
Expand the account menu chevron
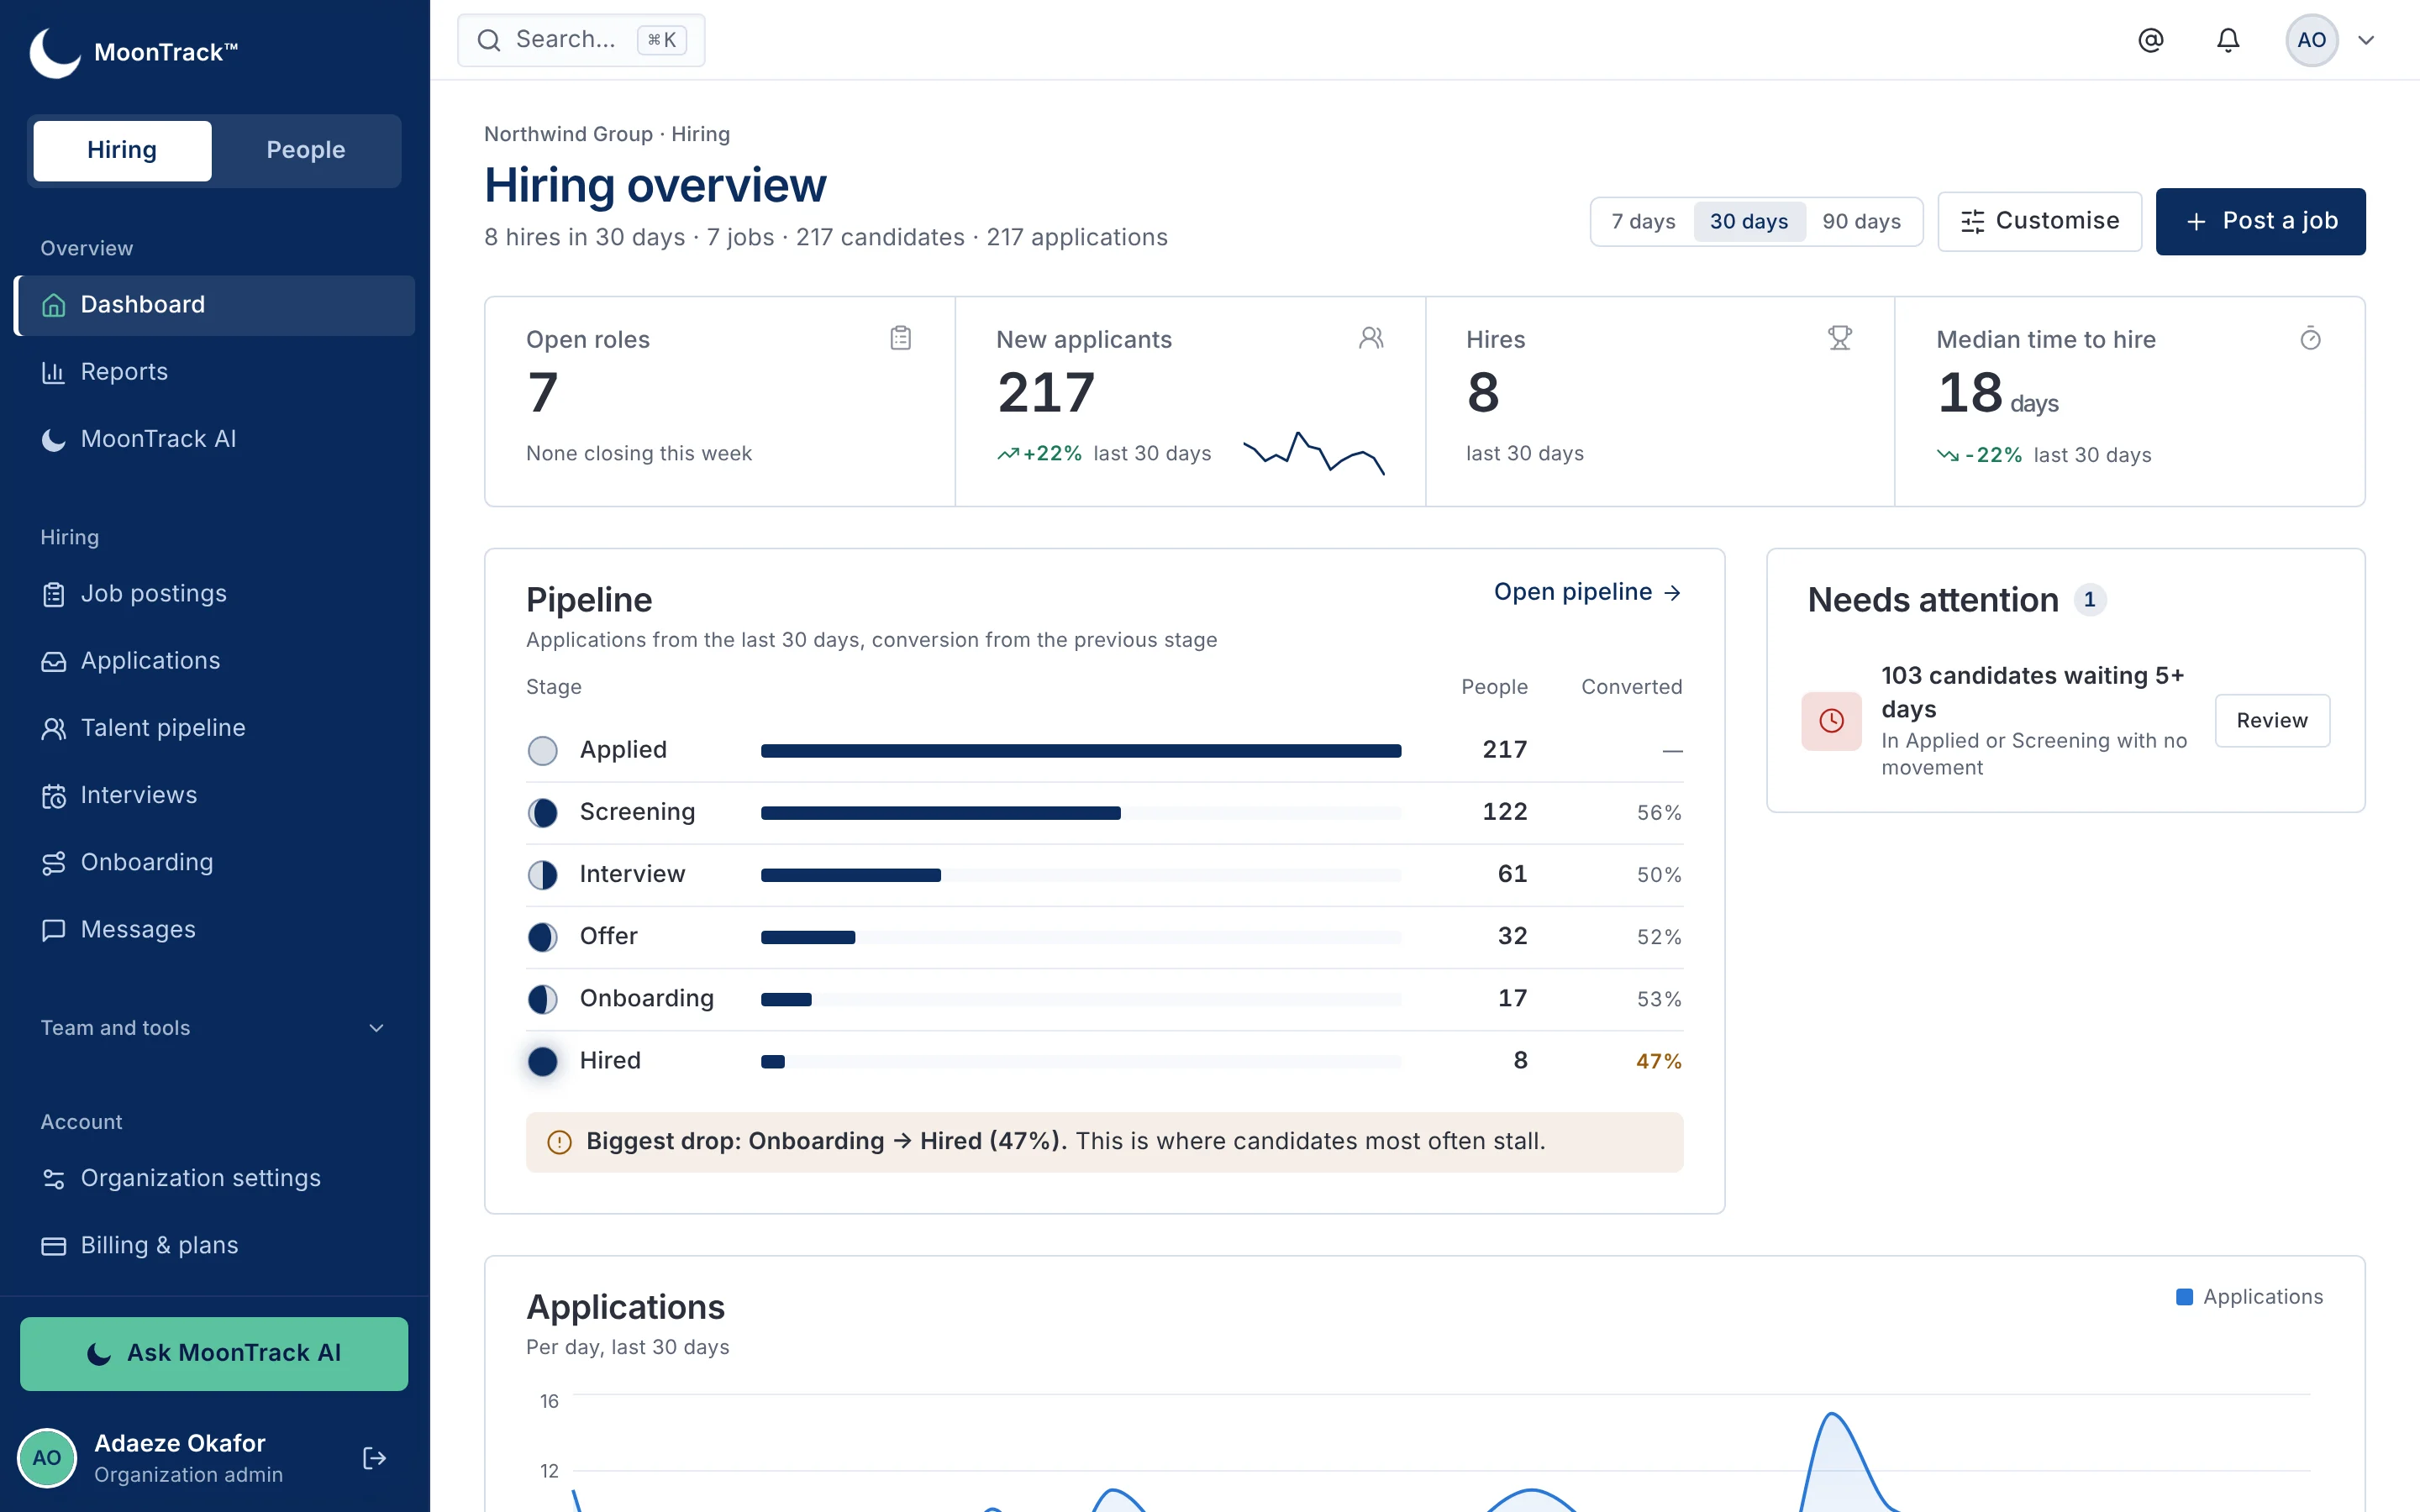point(2366,40)
